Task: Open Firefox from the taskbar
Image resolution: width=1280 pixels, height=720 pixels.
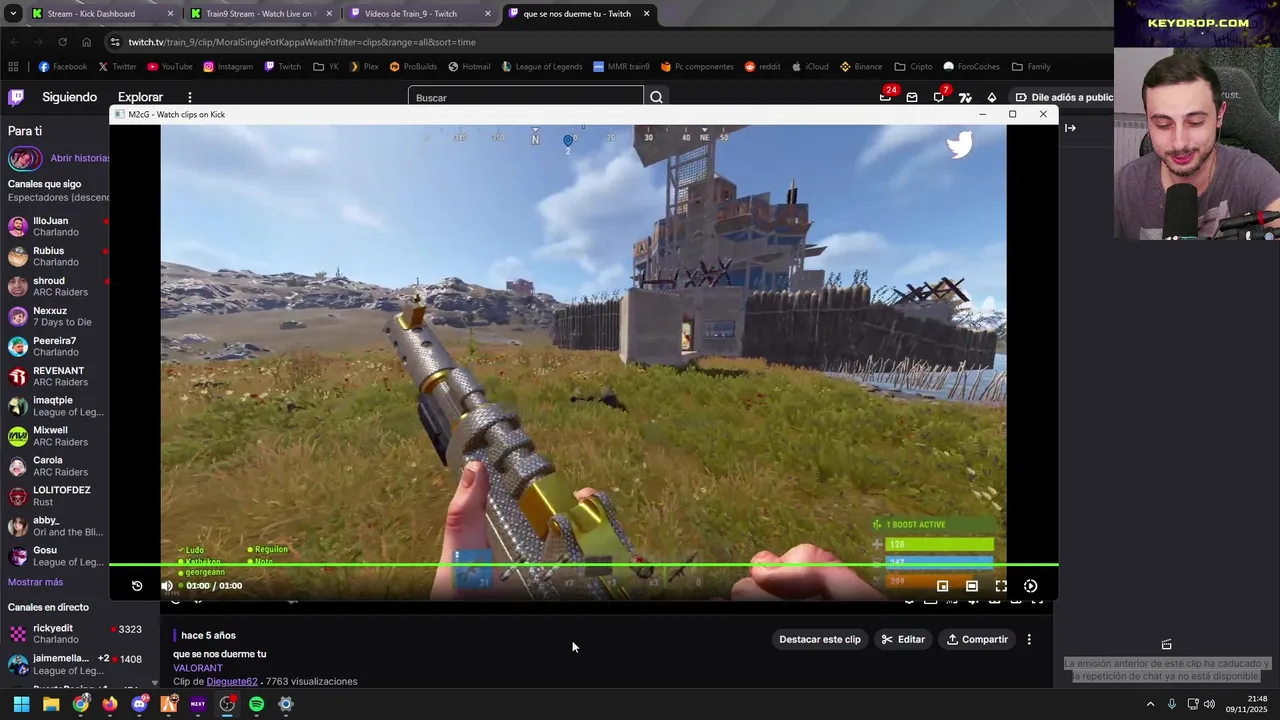Action: 109,704
